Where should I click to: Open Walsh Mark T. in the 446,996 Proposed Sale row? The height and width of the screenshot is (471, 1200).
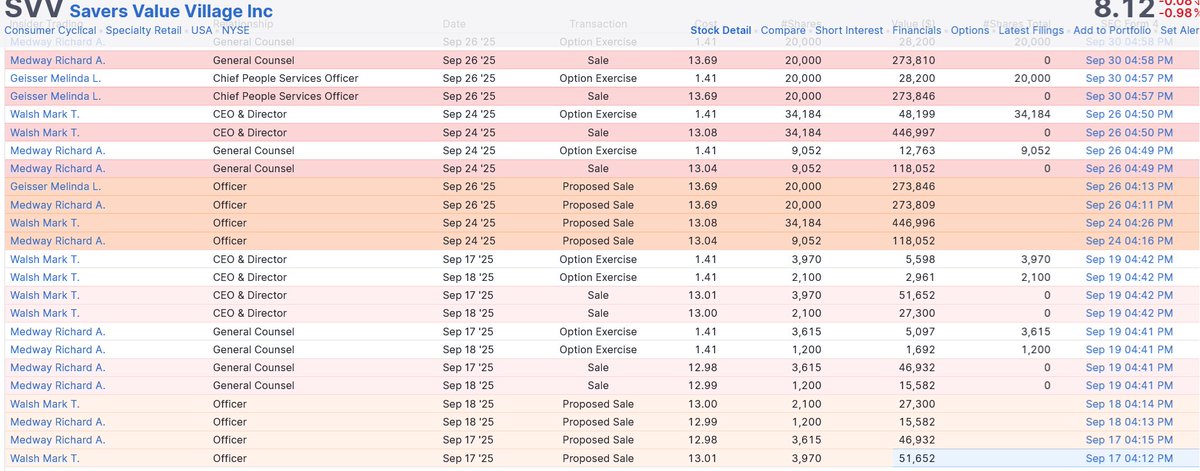(44, 222)
